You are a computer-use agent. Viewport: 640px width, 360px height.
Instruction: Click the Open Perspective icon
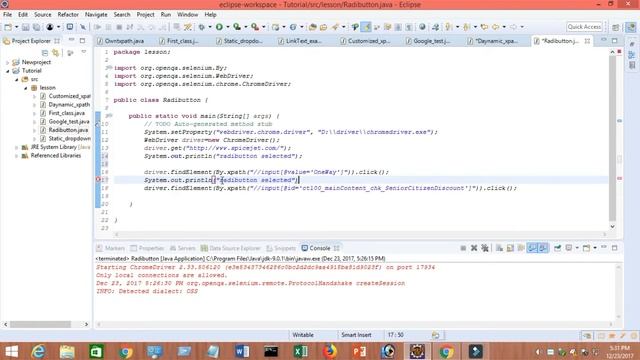click(x=616, y=27)
